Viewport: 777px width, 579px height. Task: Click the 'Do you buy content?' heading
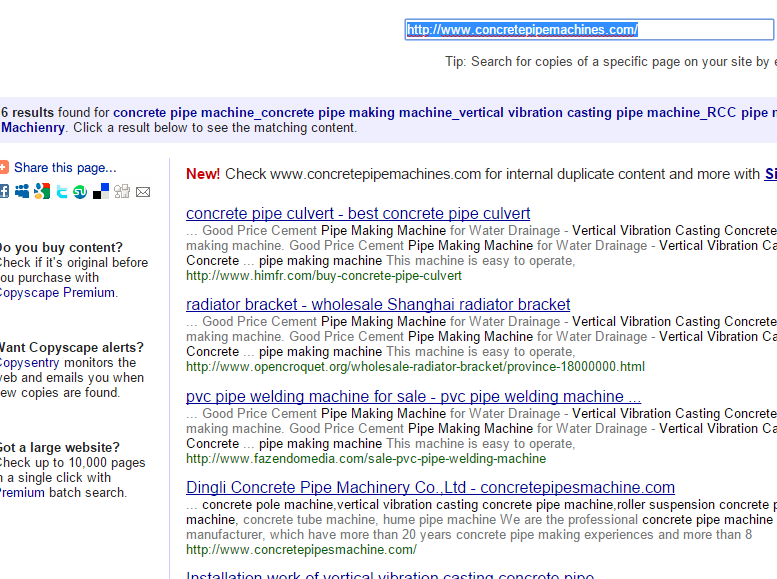(61, 247)
